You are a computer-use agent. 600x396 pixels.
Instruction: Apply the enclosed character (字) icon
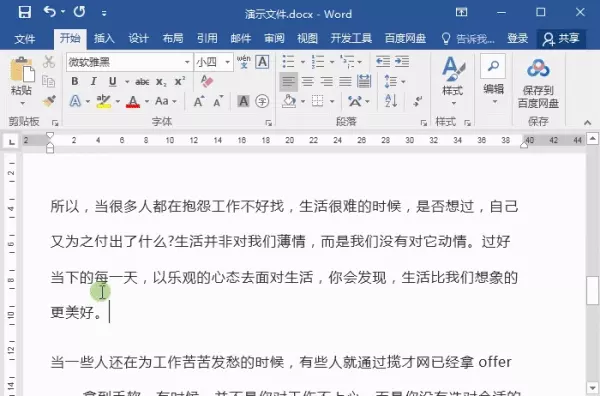(262, 101)
